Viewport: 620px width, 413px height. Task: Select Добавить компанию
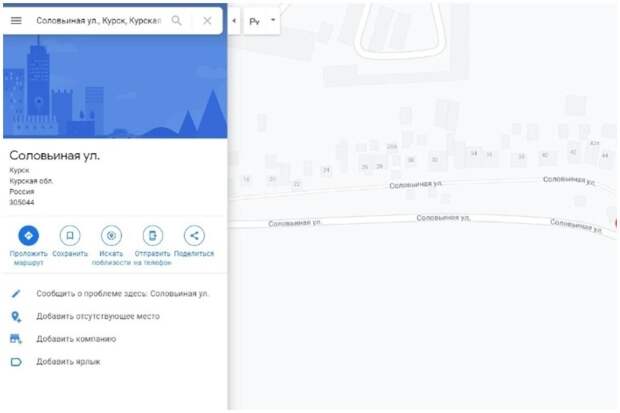coord(76,339)
